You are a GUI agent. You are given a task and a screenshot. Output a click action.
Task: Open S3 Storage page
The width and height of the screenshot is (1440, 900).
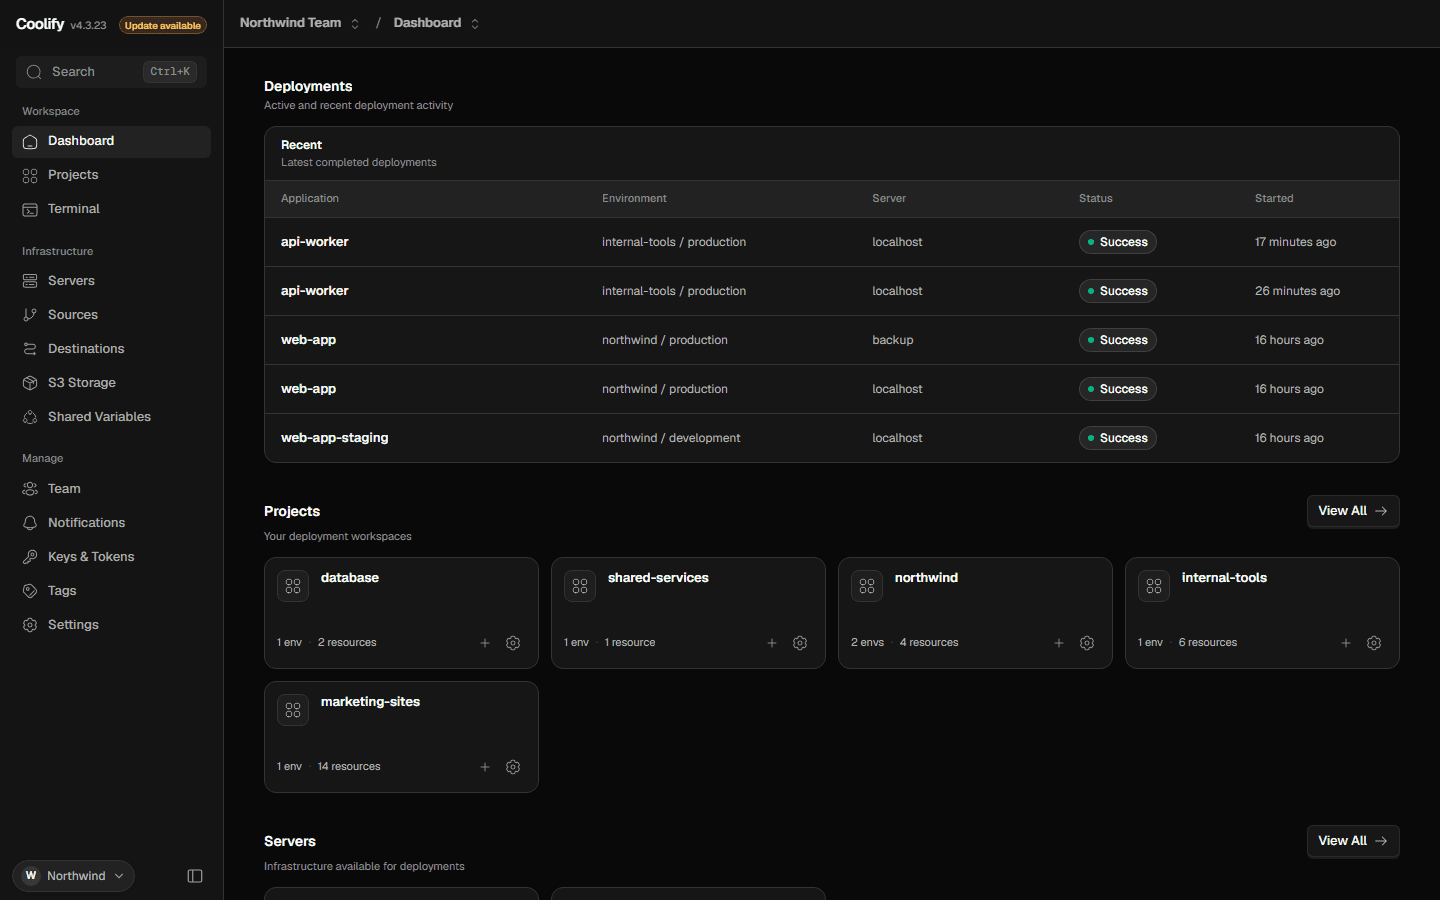[x=111, y=383]
